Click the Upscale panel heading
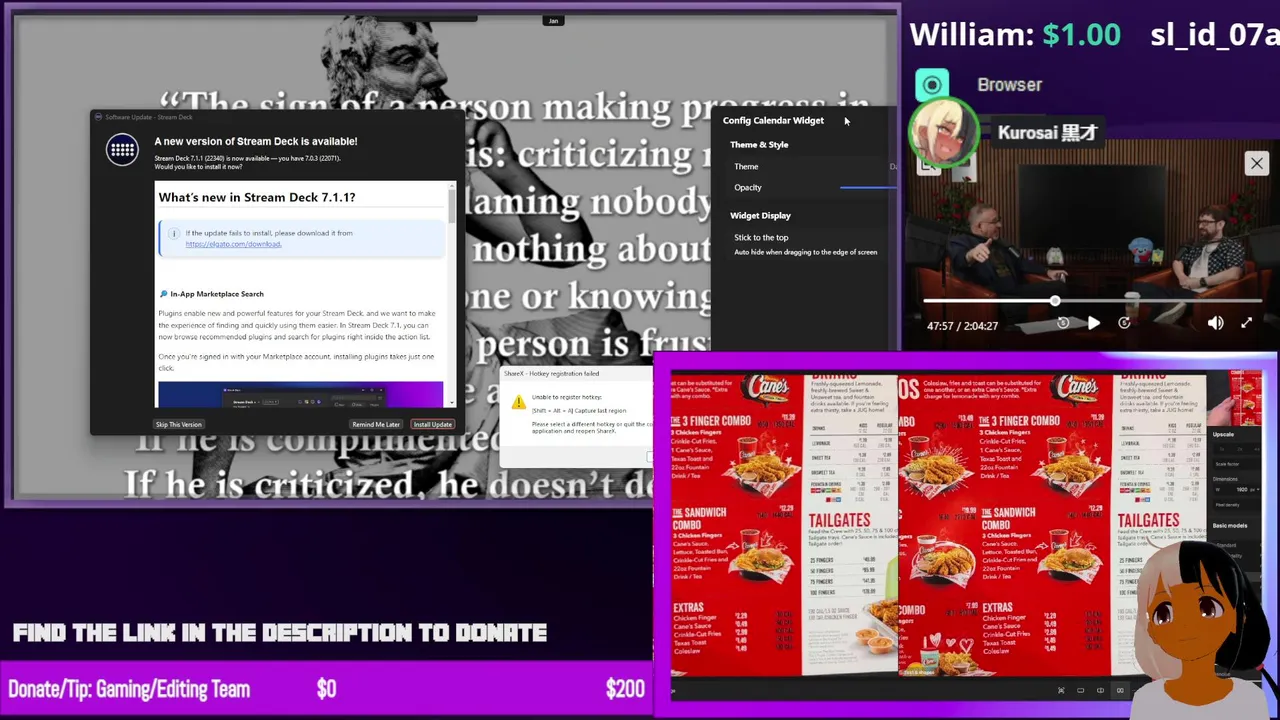This screenshot has width=1280, height=720. [x=1223, y=434]
